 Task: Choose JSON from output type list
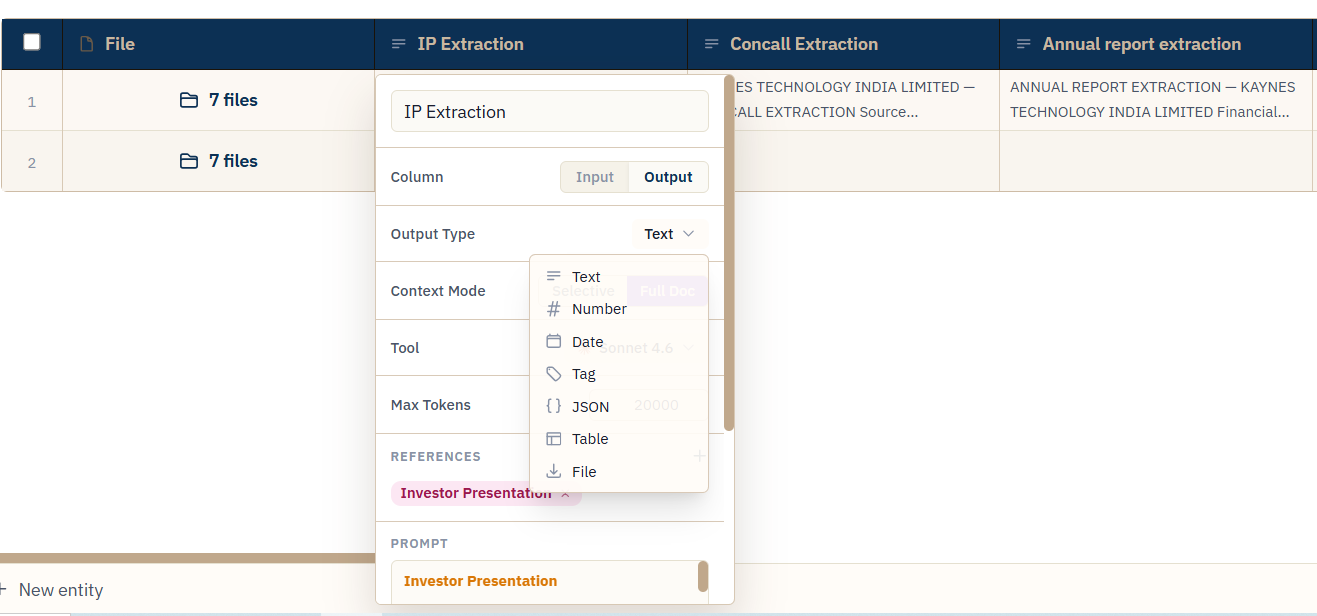click(619, 407)
